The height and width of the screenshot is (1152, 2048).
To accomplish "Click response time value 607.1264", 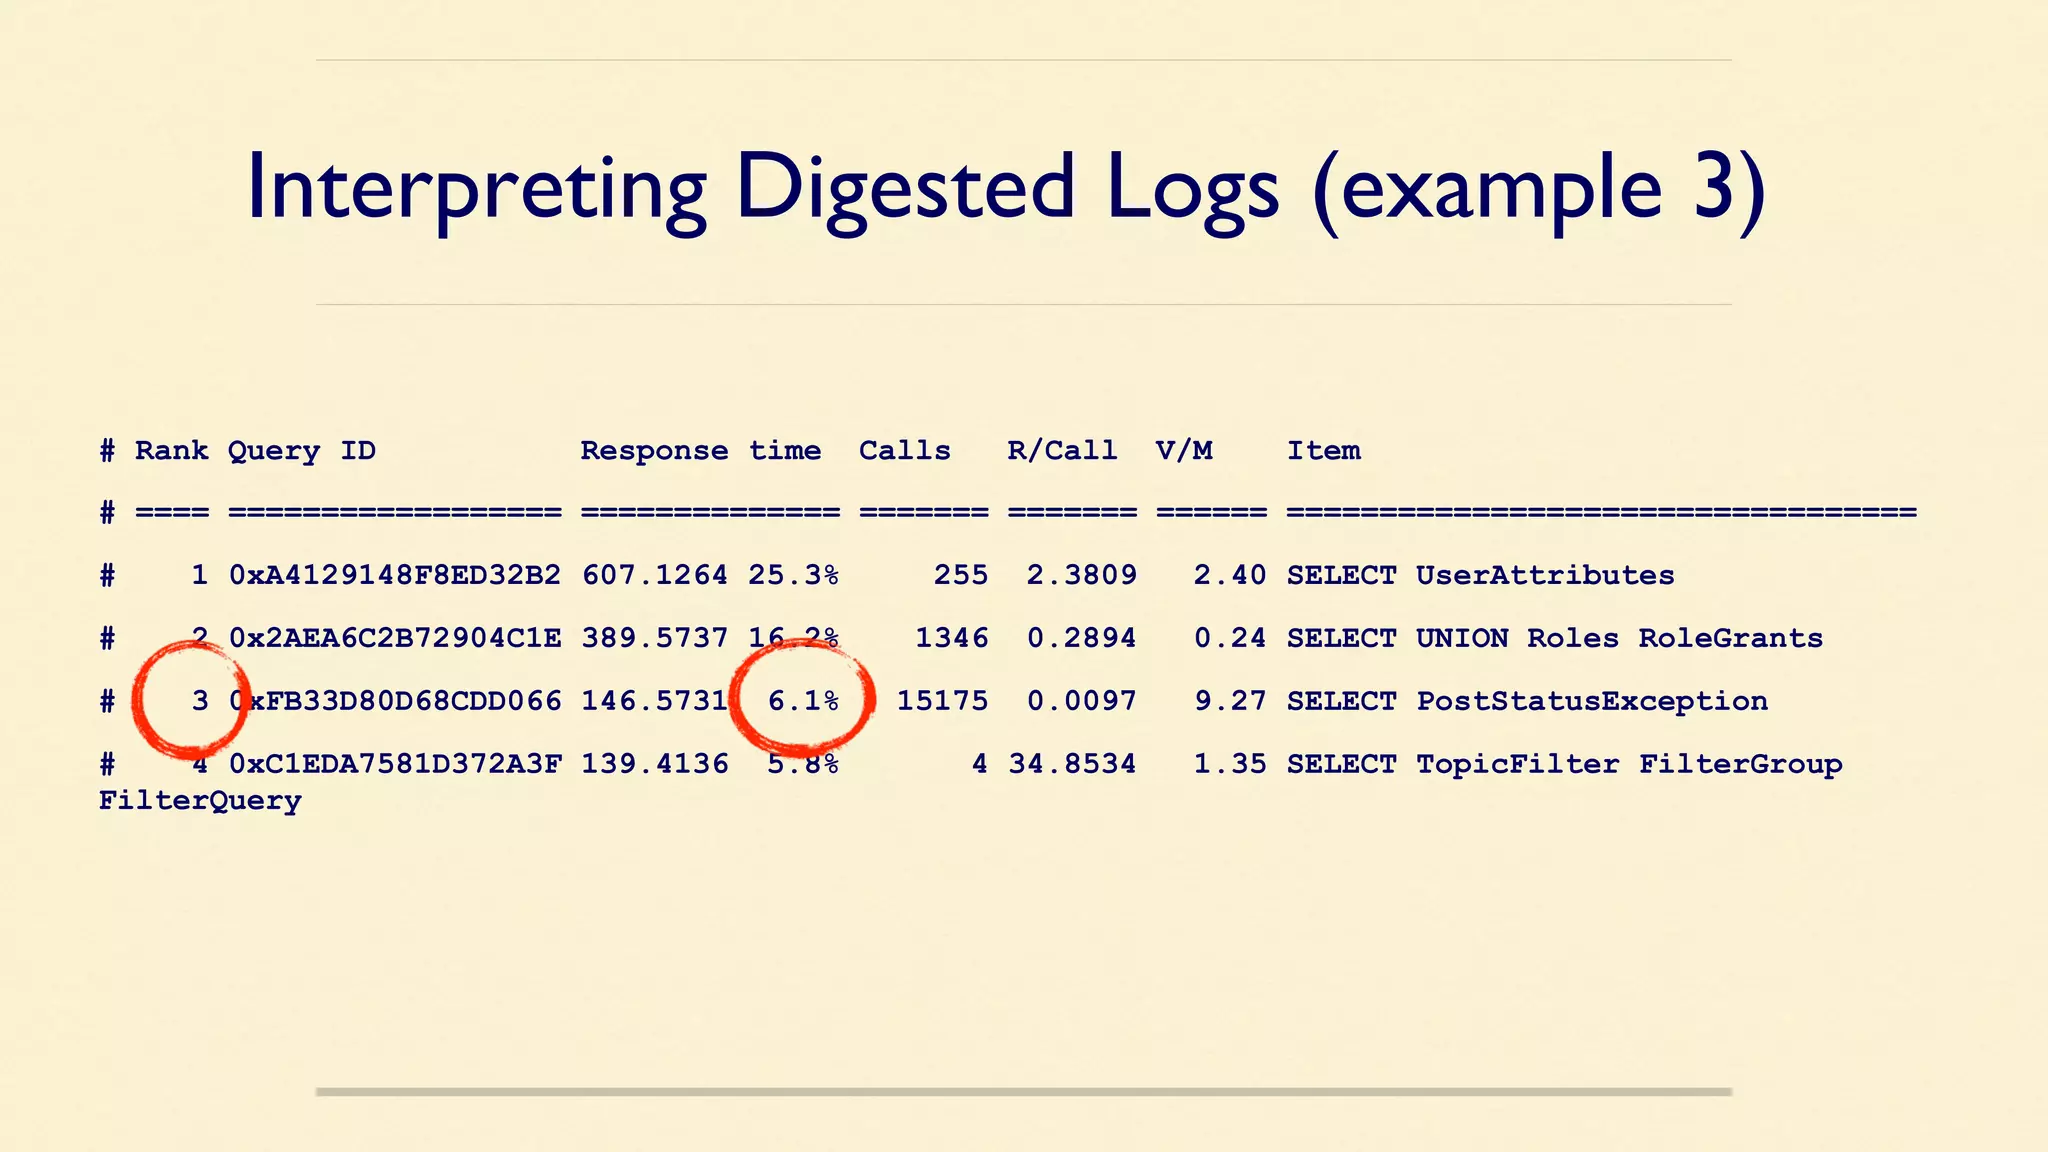I will pos(655,575).
